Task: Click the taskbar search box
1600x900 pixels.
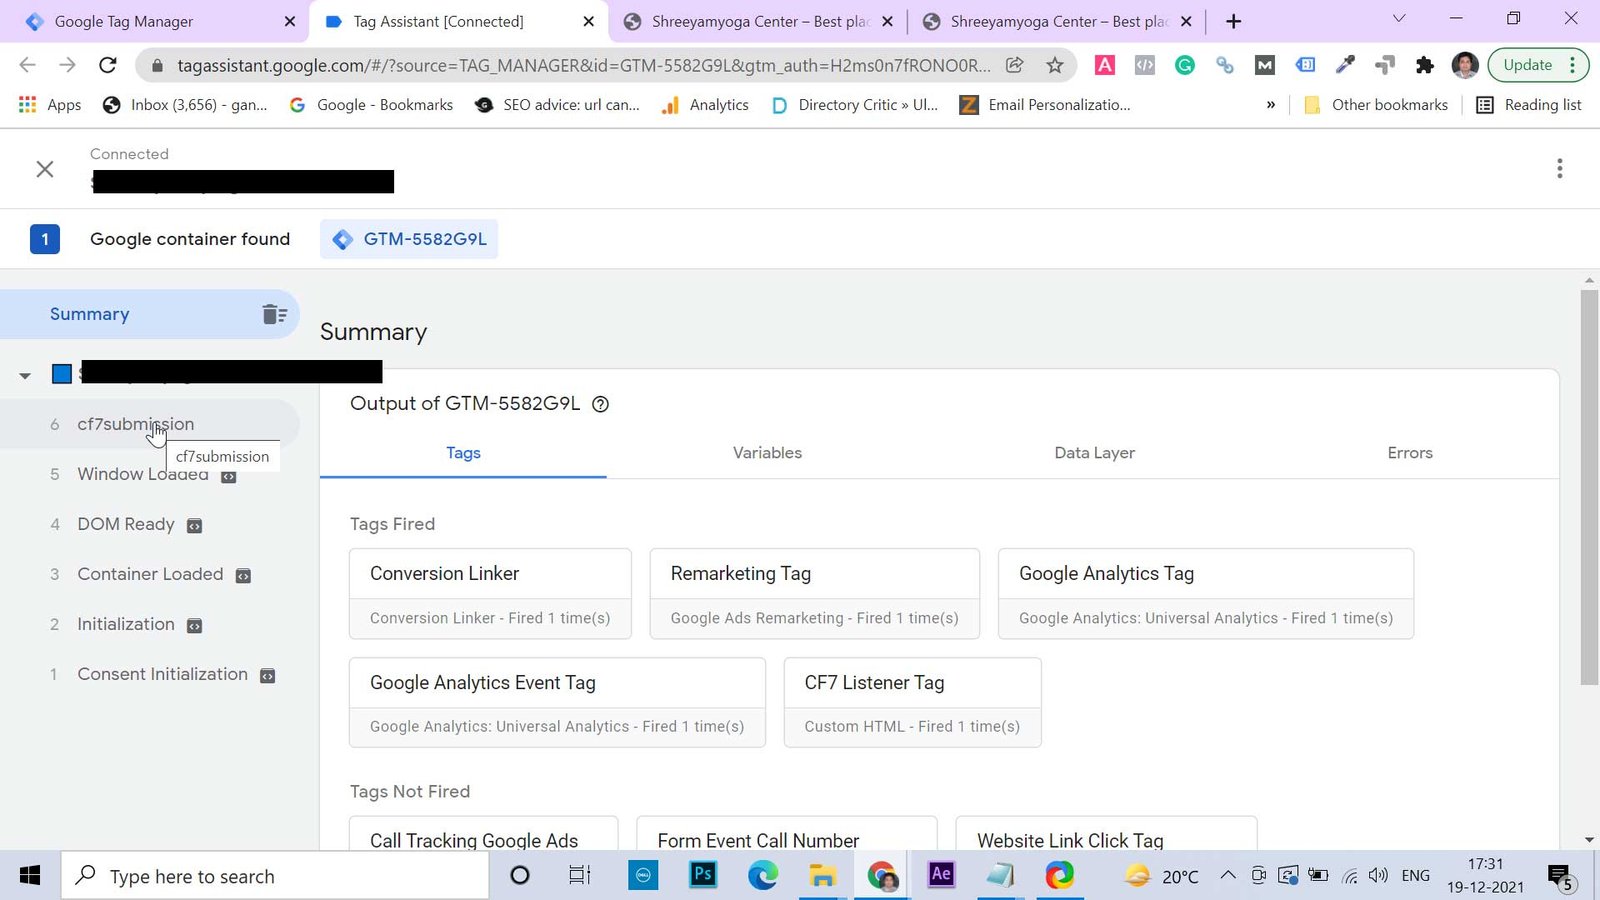Action: click(x=275, y=876)
